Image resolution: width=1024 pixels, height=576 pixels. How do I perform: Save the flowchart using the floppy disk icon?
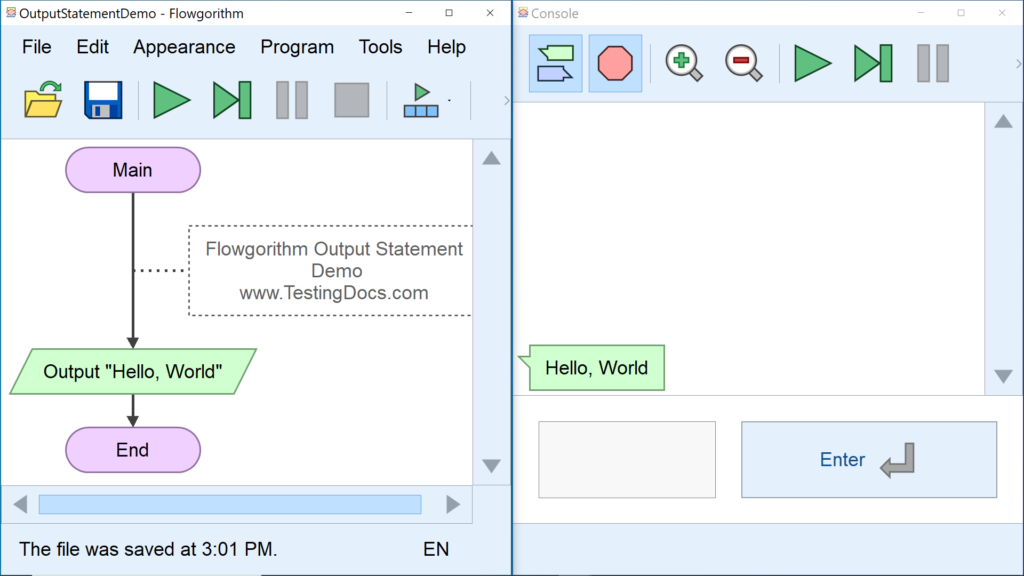[x=103, y=100]
